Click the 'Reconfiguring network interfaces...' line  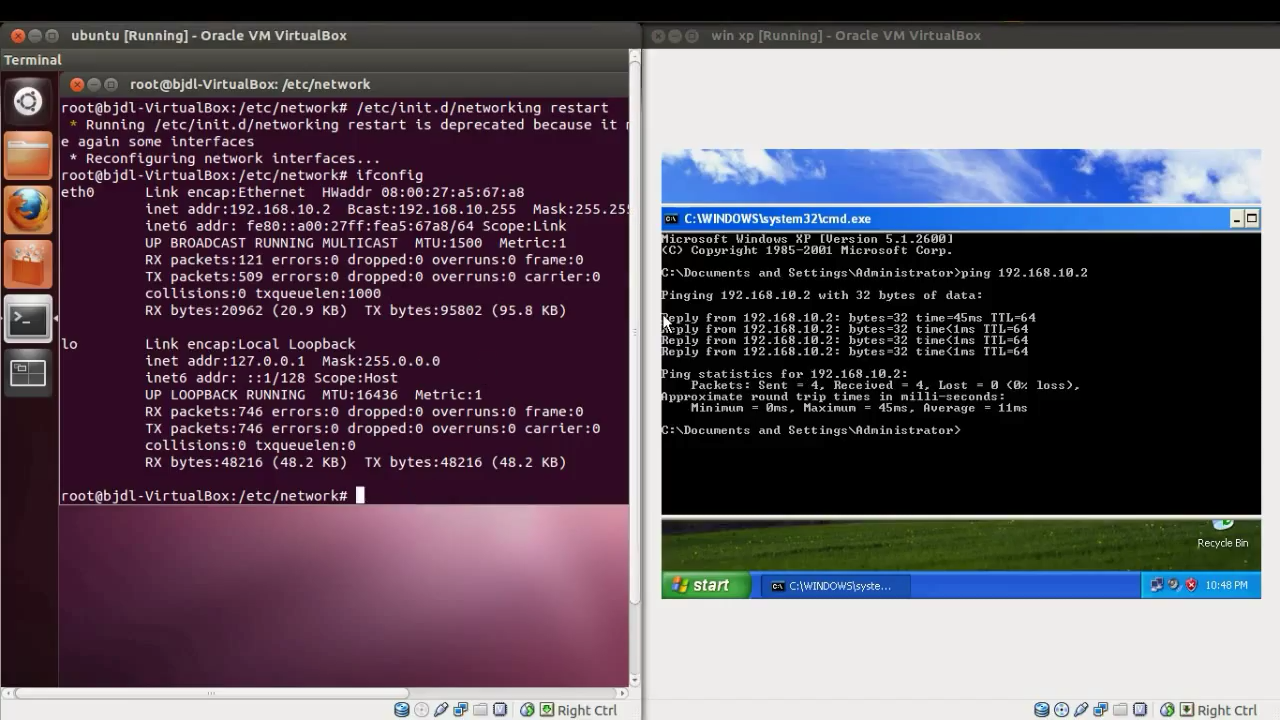pos(225,158)
